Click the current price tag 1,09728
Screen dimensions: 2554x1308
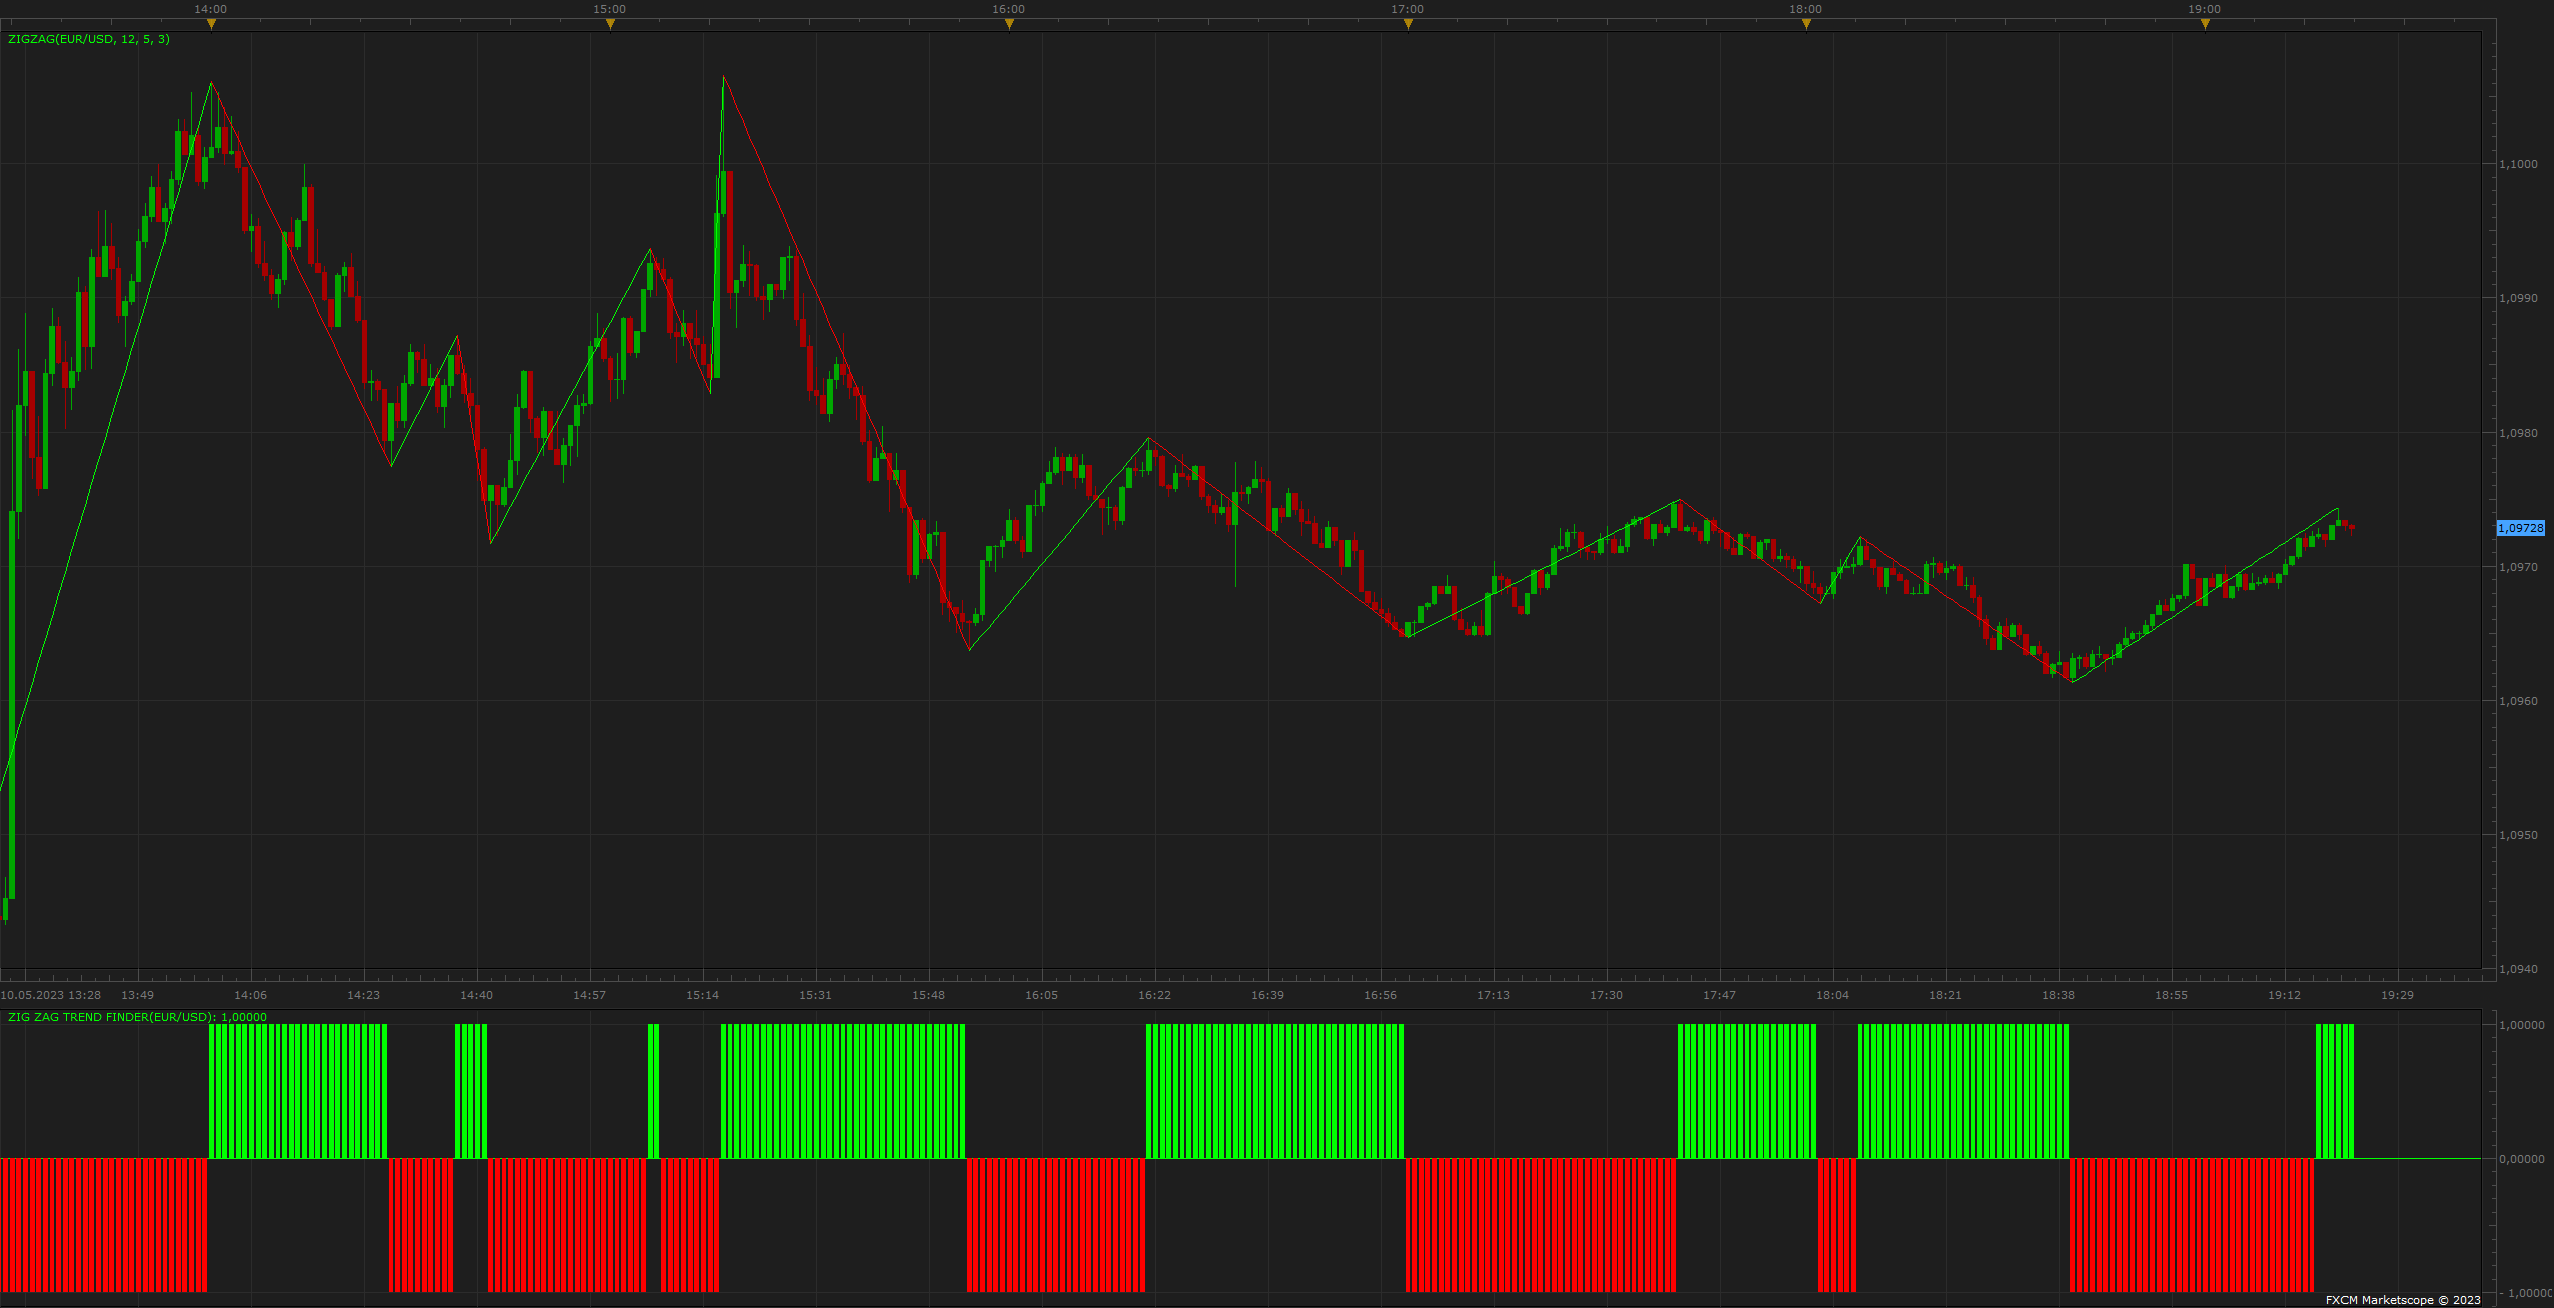click(x=2521, y=528)
